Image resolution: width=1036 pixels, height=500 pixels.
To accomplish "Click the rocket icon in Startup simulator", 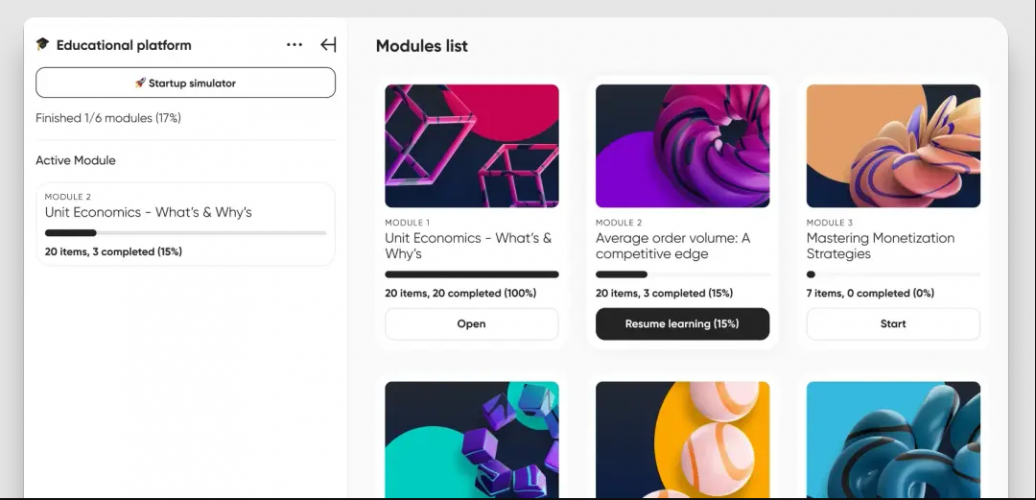I will click(140, 83).
